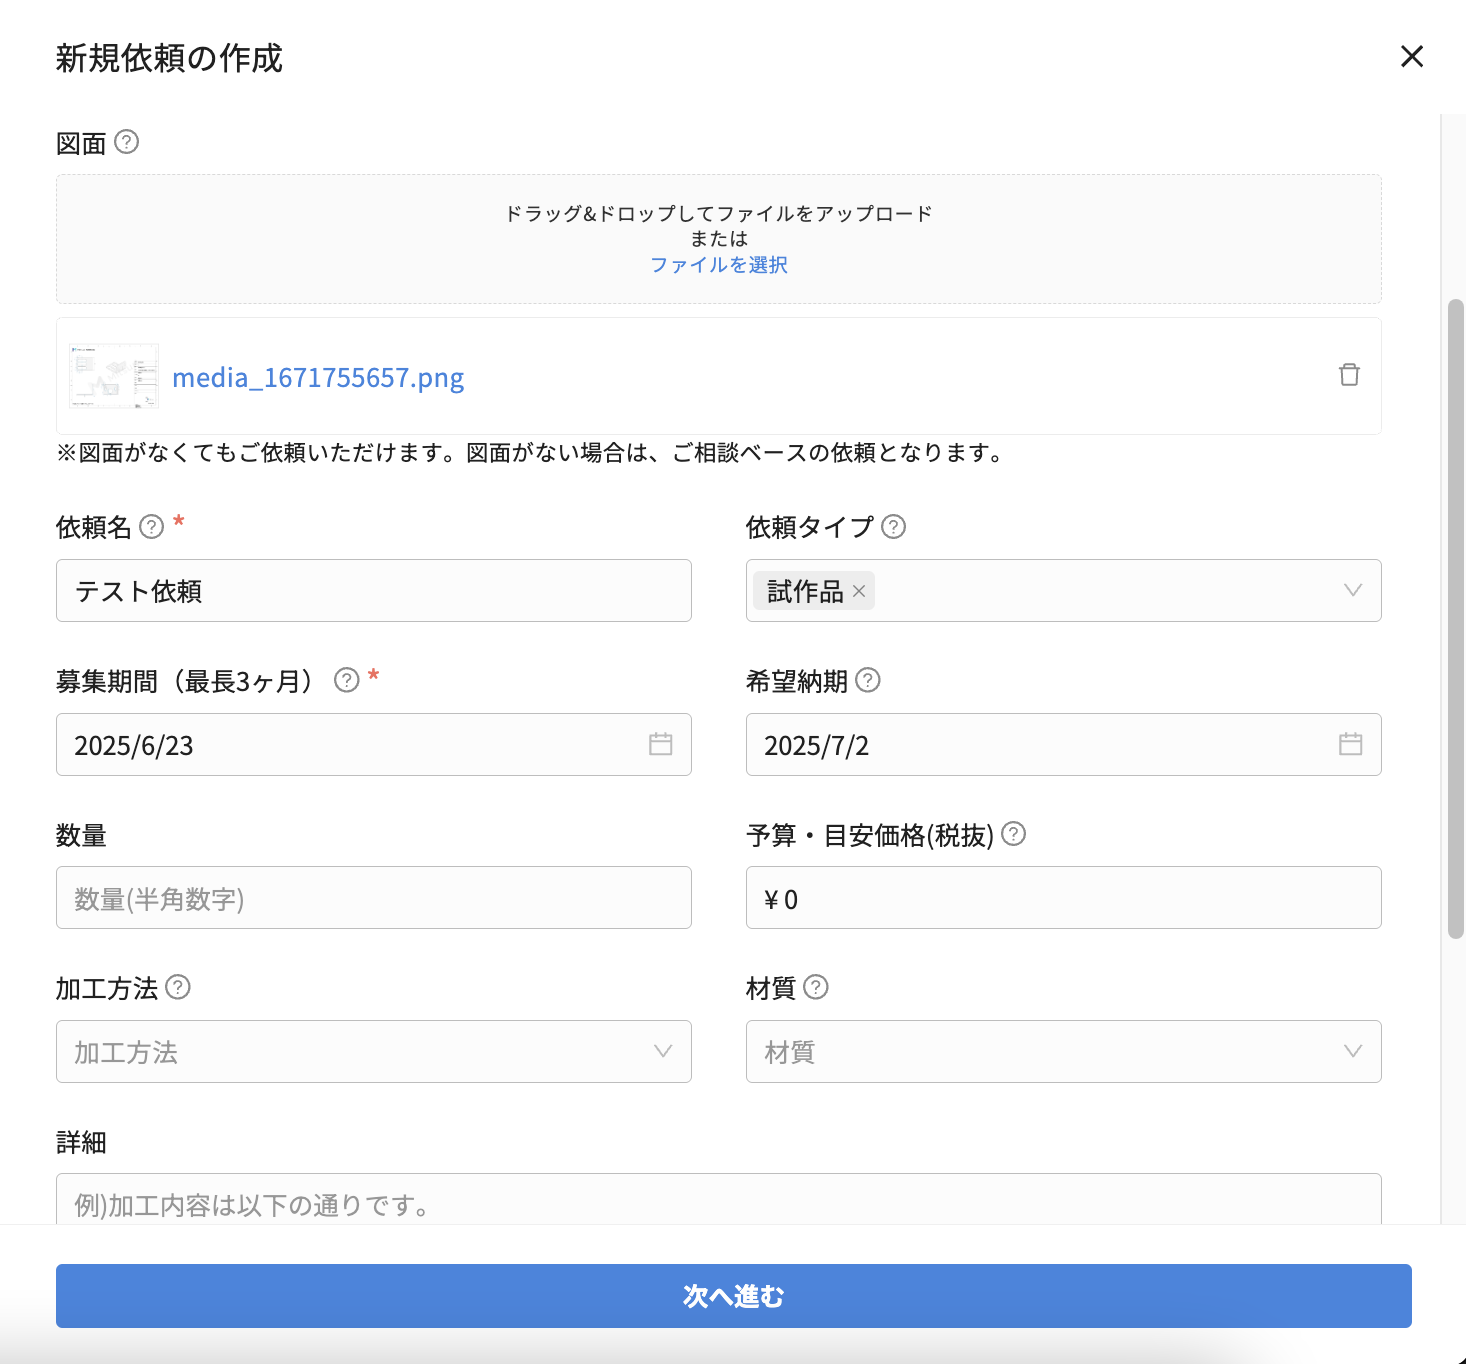Click ファイルを選択 upload link

[719, 265]
